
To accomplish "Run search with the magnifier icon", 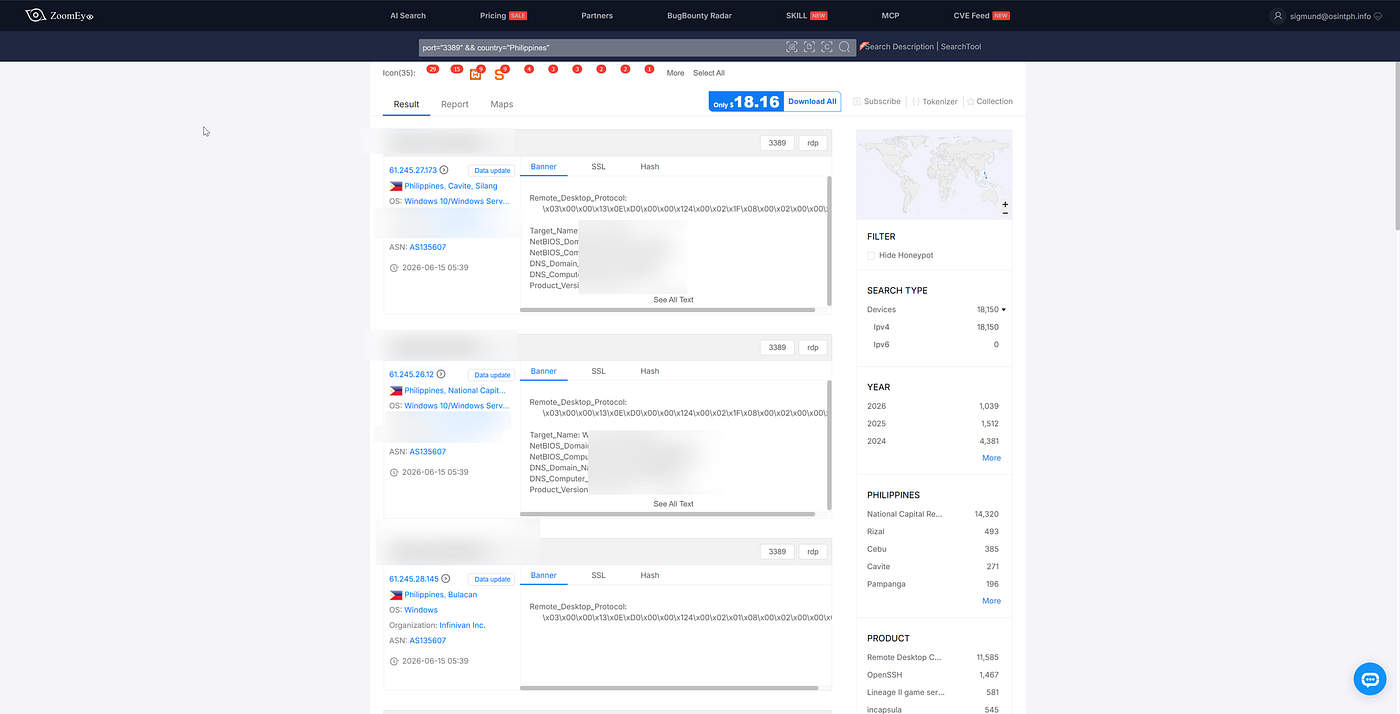I will click(845, 47).
